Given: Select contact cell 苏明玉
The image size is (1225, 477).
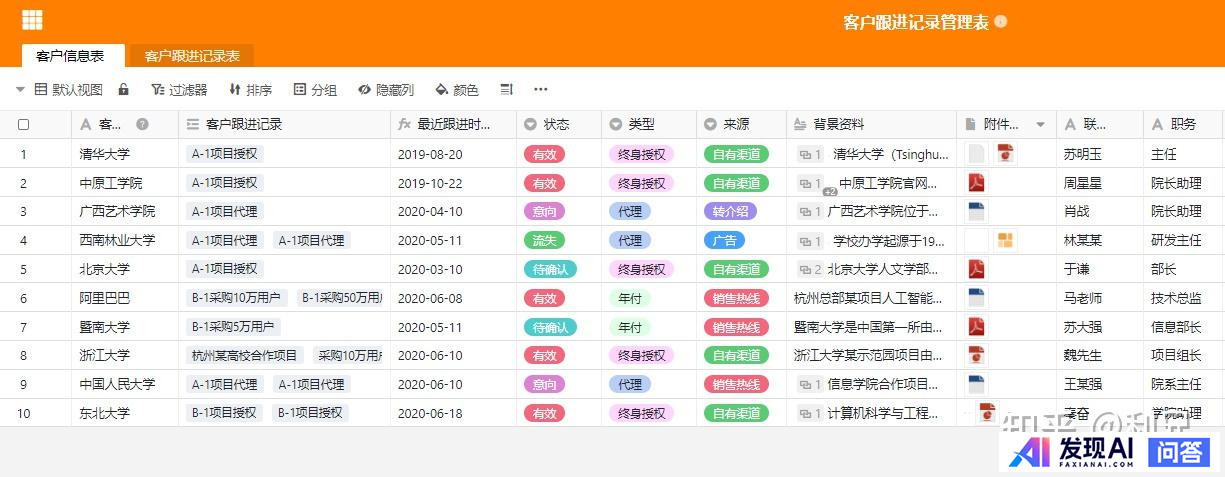Looking at the screenshot, I should click(x=1100, y=154).
